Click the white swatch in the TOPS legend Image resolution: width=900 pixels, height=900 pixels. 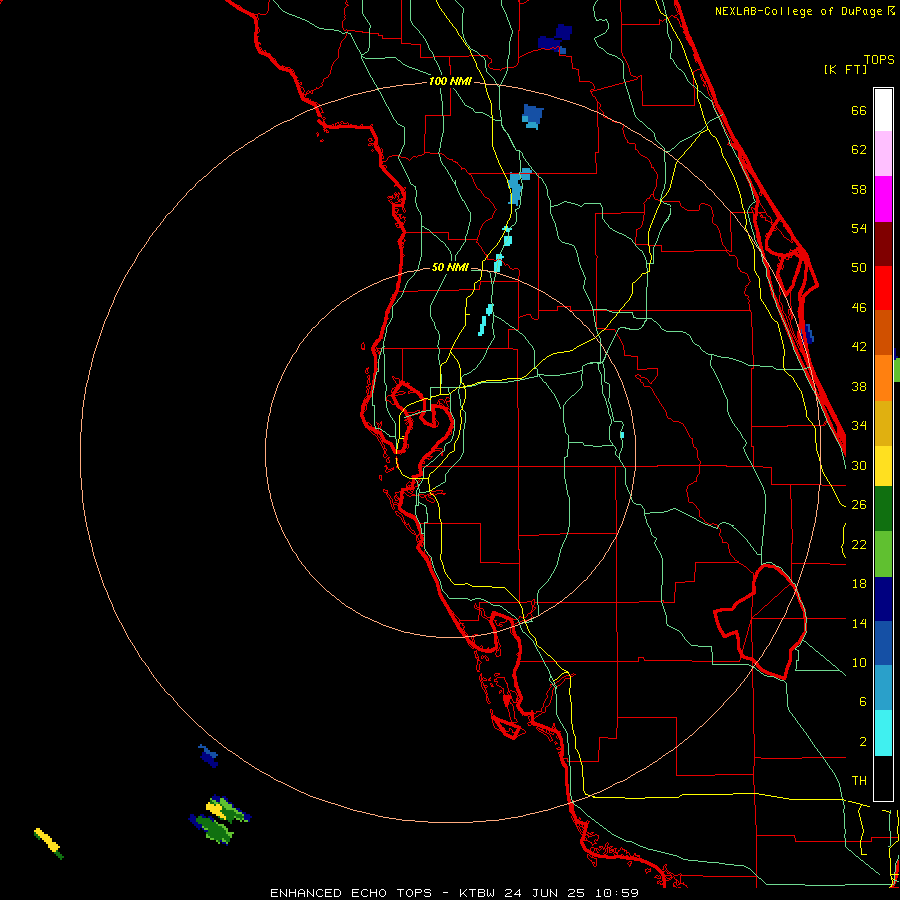coord(883,110)
